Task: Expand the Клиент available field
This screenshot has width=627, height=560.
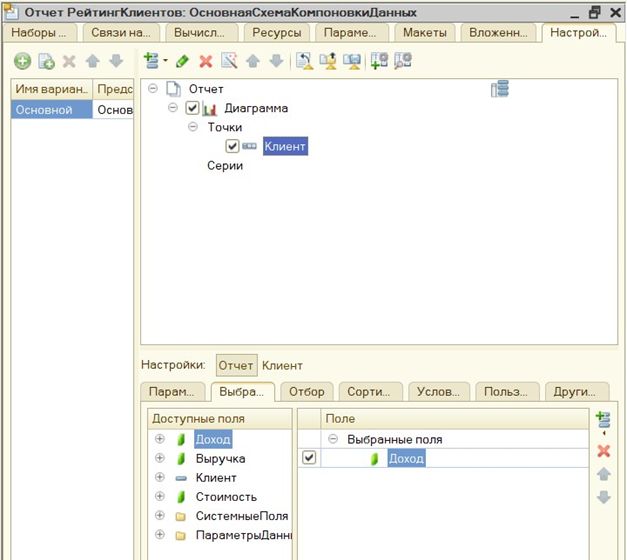Action: [160, 477]
